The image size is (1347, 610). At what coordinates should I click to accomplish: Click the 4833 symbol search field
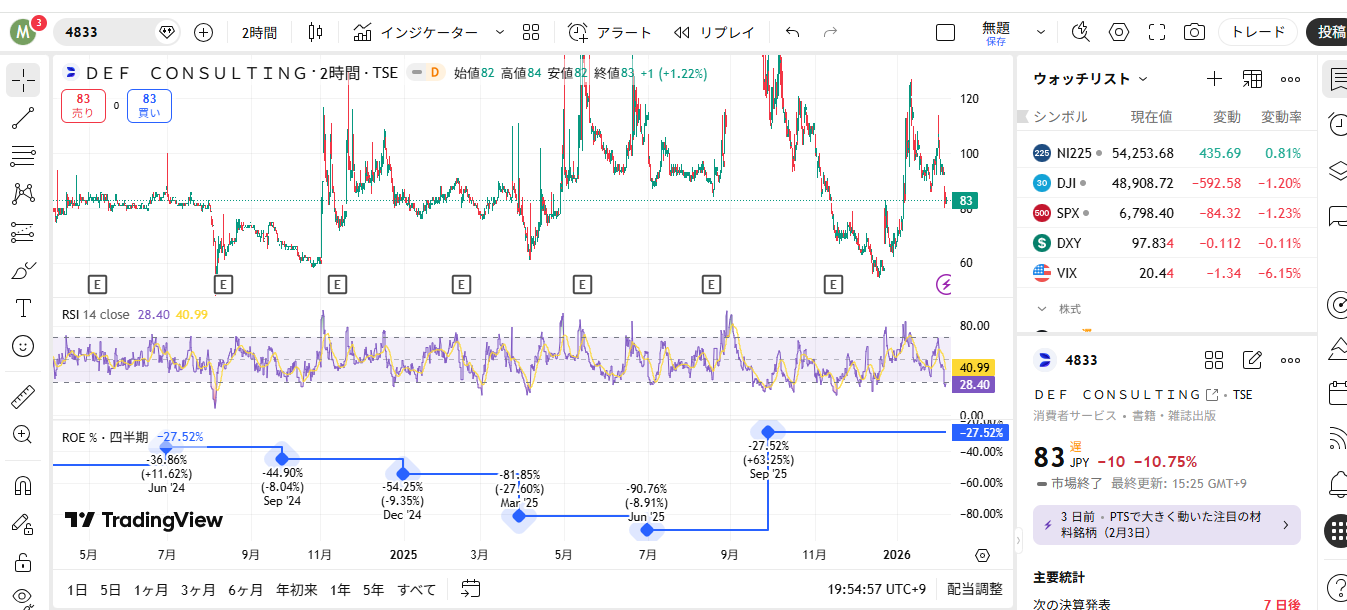[105, 32]
